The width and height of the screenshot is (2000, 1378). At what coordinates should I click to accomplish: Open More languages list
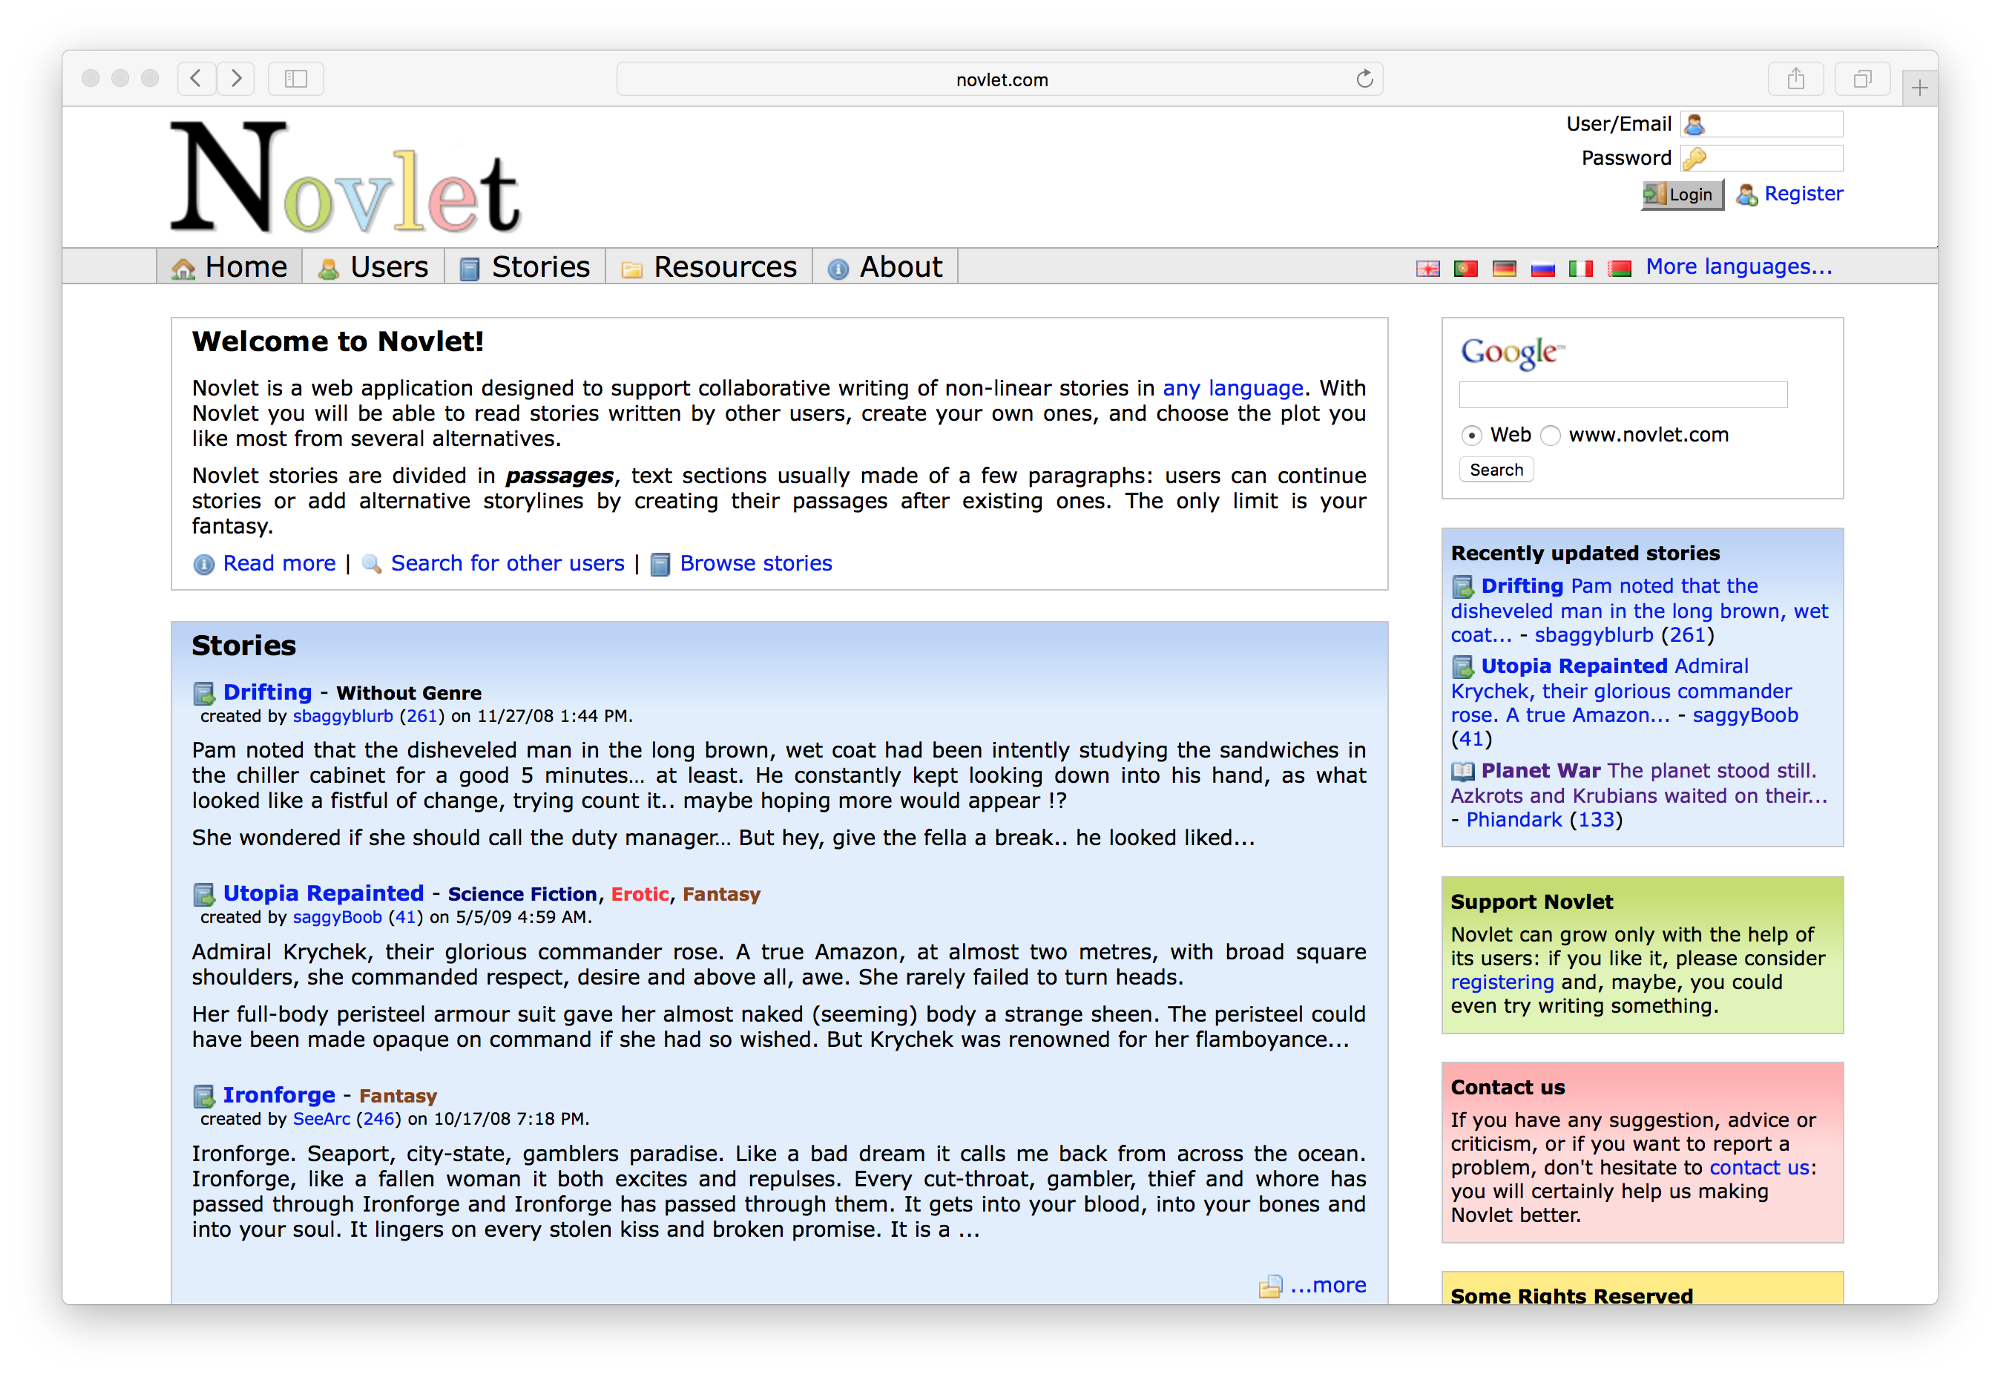1738,266
